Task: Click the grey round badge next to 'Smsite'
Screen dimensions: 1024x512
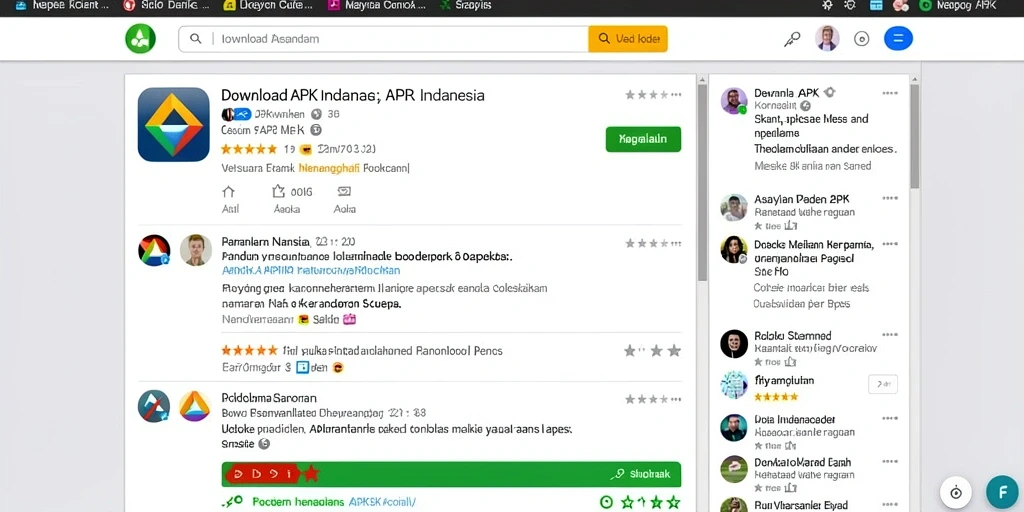Action: (x=264, y=444)
